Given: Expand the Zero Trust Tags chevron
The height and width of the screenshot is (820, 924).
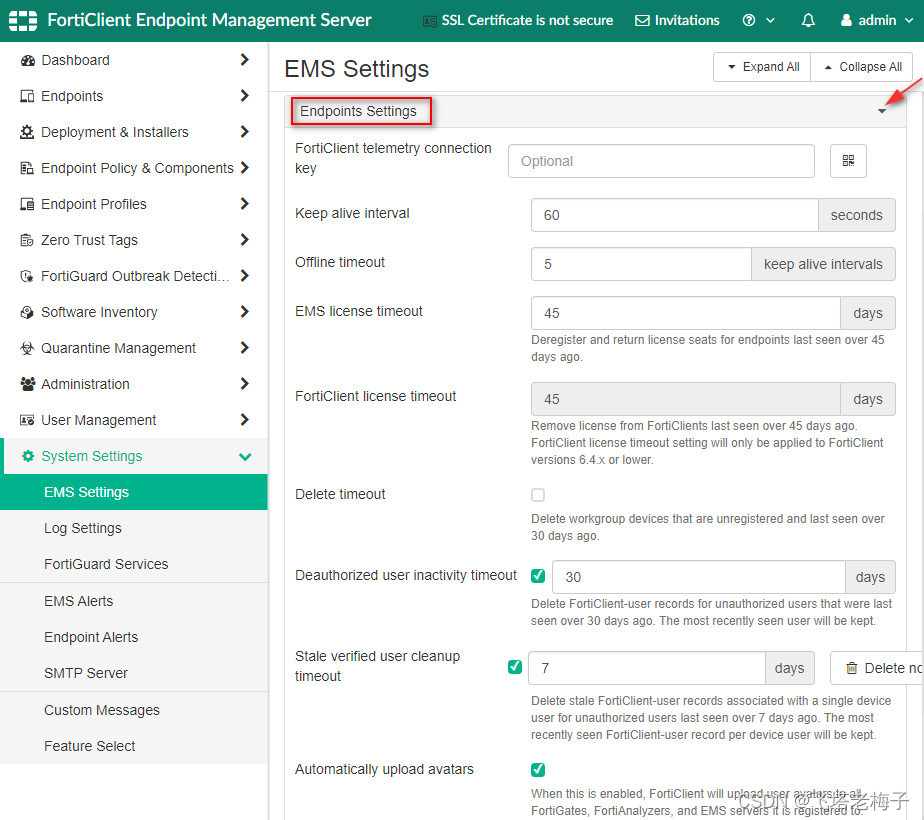Looking at the screenshot, I should [245, 239].
